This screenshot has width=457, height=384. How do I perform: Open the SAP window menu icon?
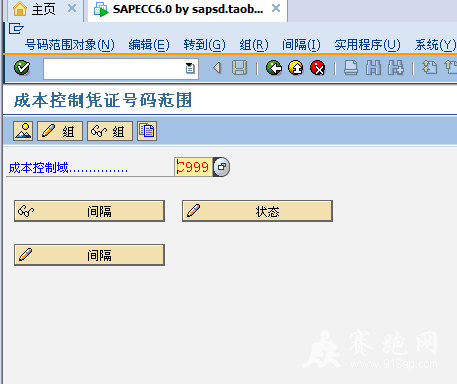pos(16,29)
